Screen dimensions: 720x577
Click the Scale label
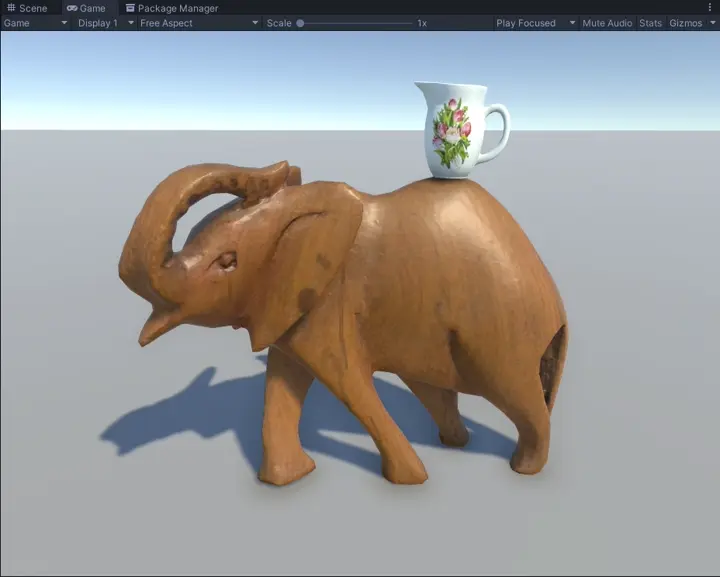coord(279,23)
